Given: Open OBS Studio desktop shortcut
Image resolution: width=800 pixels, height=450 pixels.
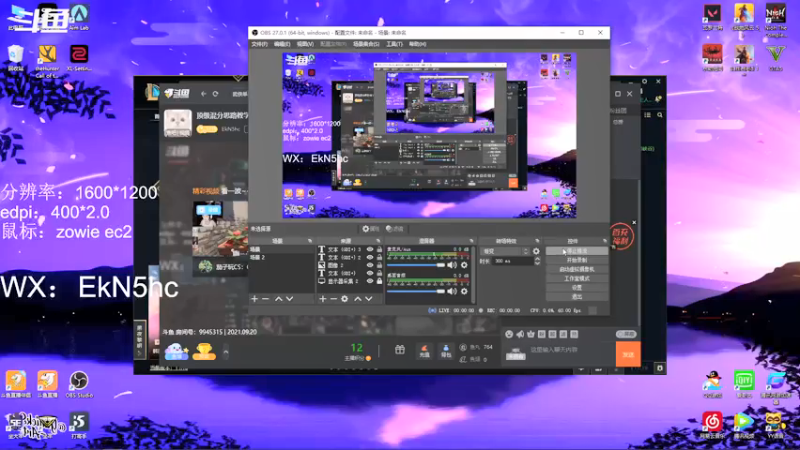Looking at the screenshot, I should pyautogui.click(x=79, y=384).
